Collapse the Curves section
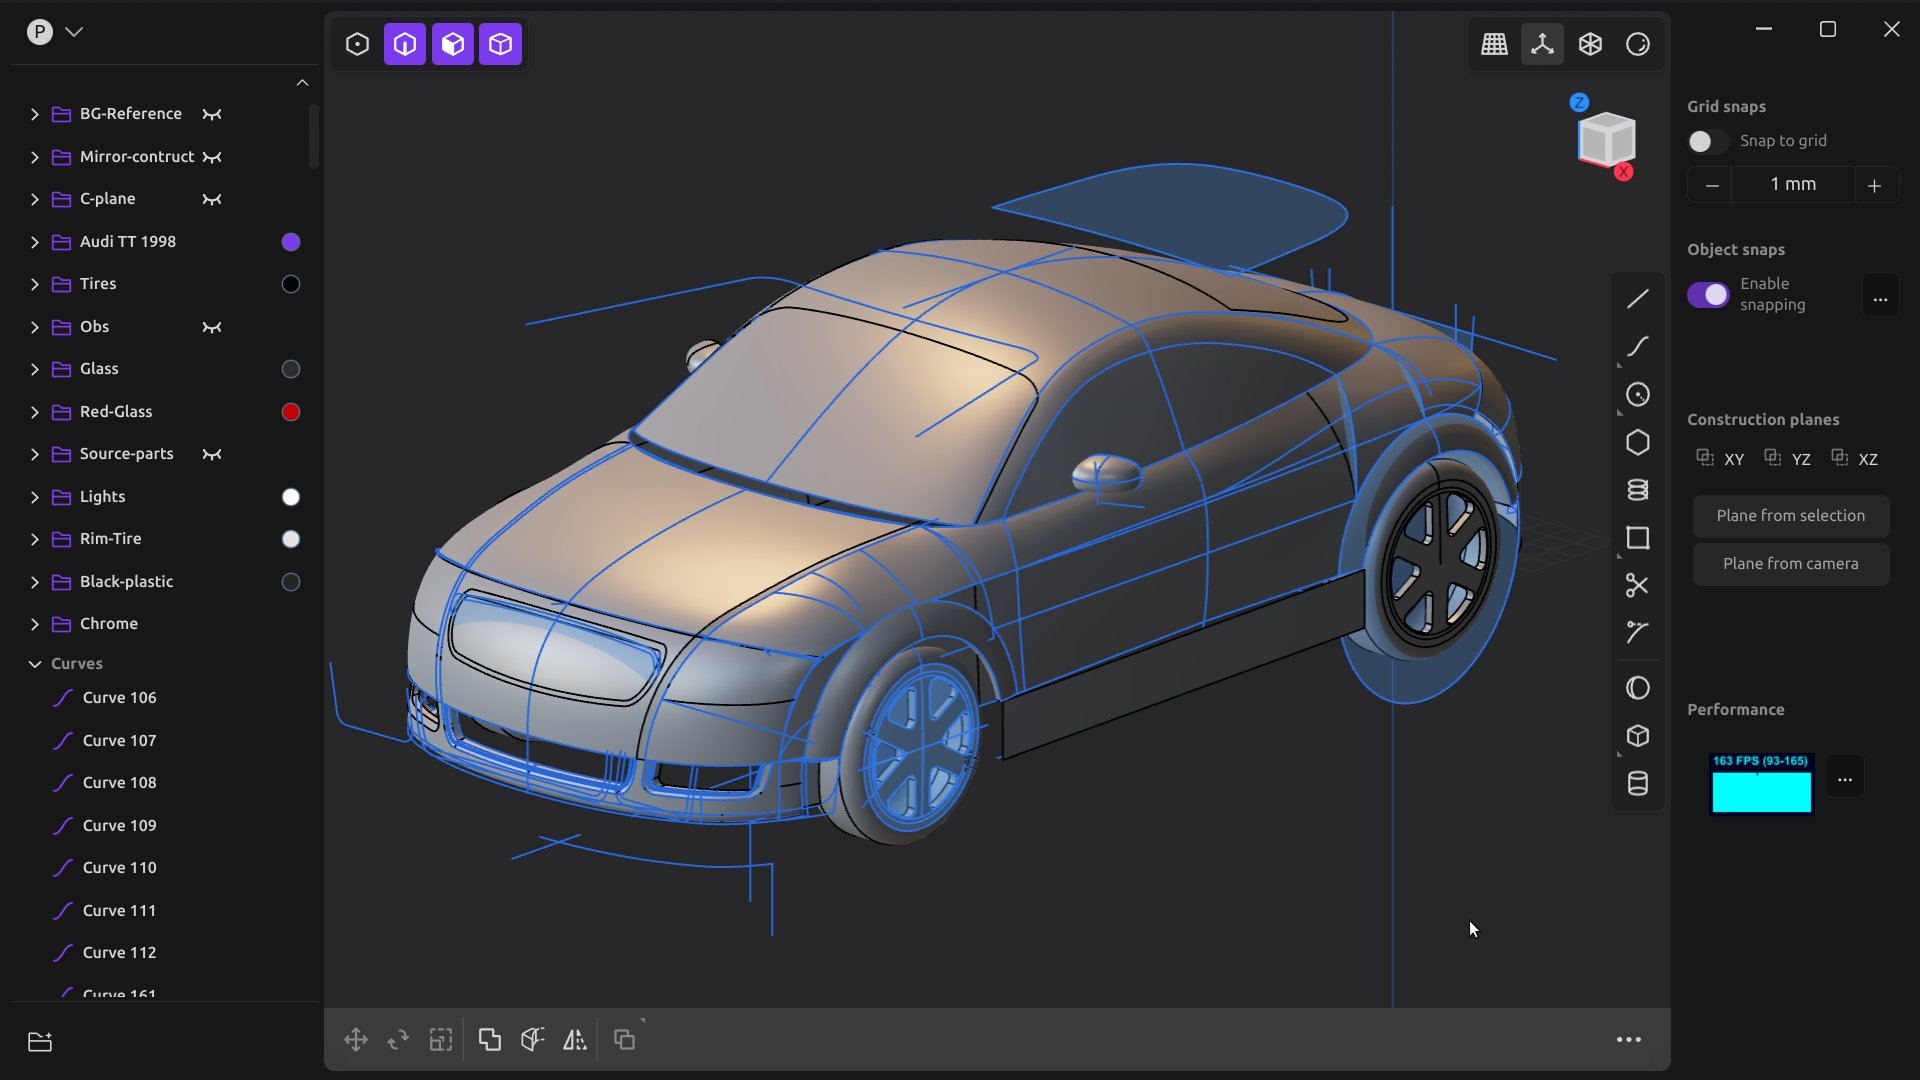Screen dimensions: 1920x1080 pyautogui.click(x=35, y=664)
